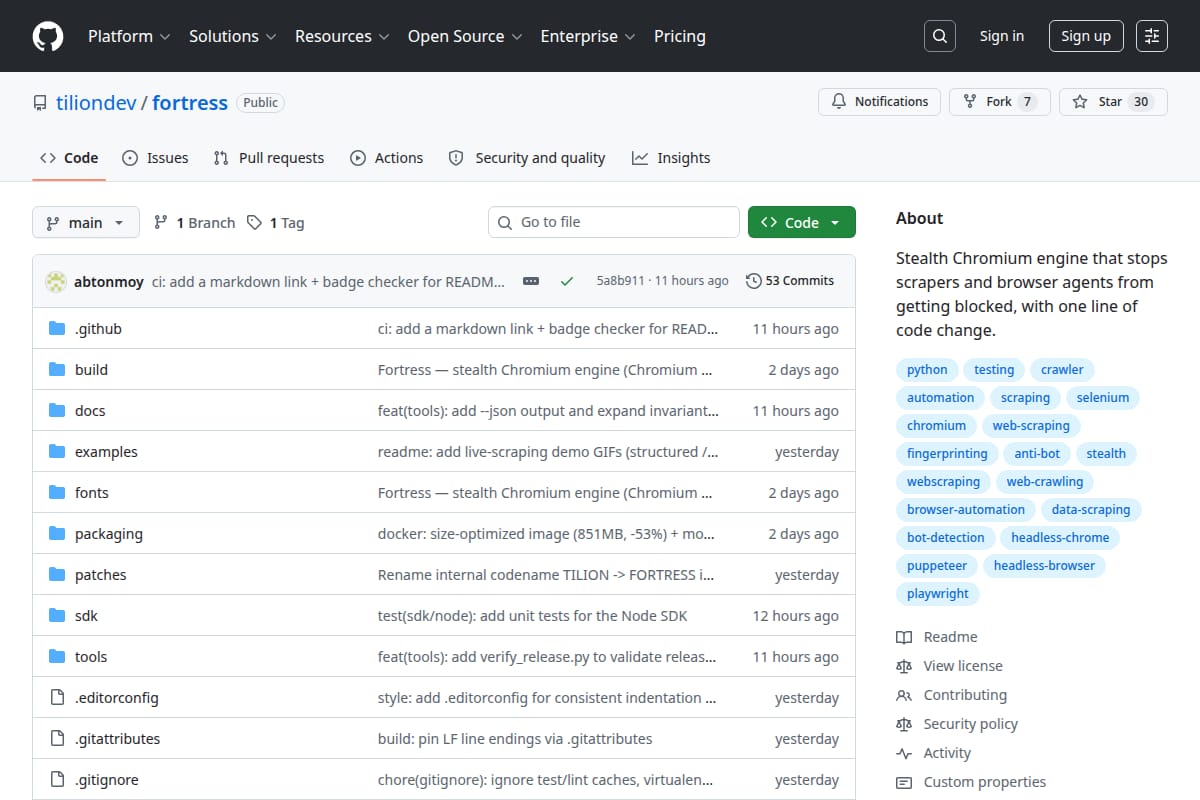This screenshot has width=1200, height=800.
Task: Click the Go to file search field
Action: point(614,222)
